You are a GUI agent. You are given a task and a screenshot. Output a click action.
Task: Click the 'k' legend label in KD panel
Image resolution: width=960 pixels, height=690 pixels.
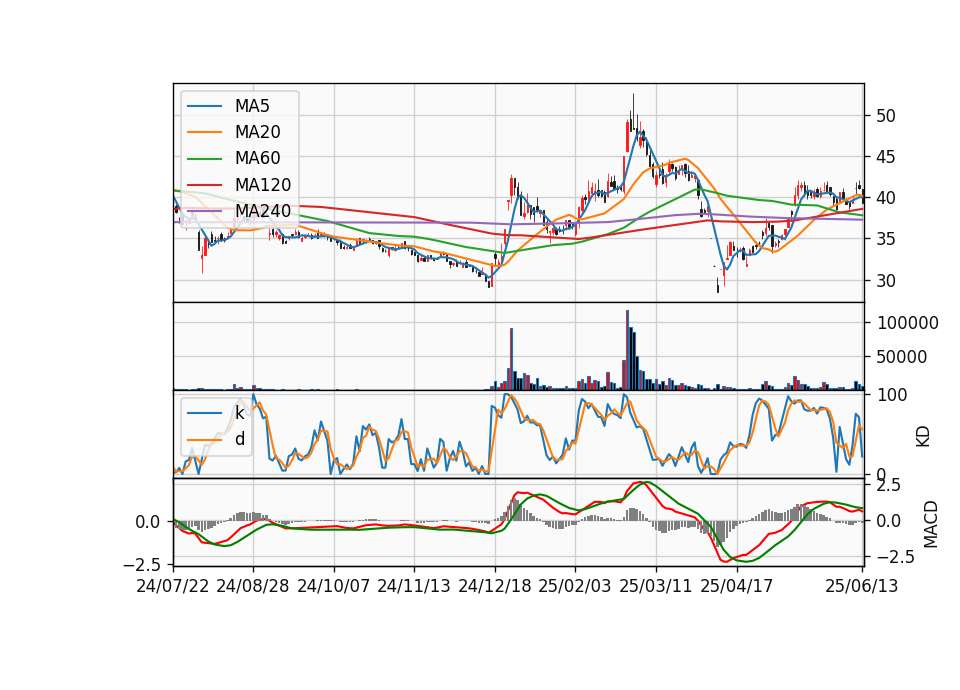[239, 413]
